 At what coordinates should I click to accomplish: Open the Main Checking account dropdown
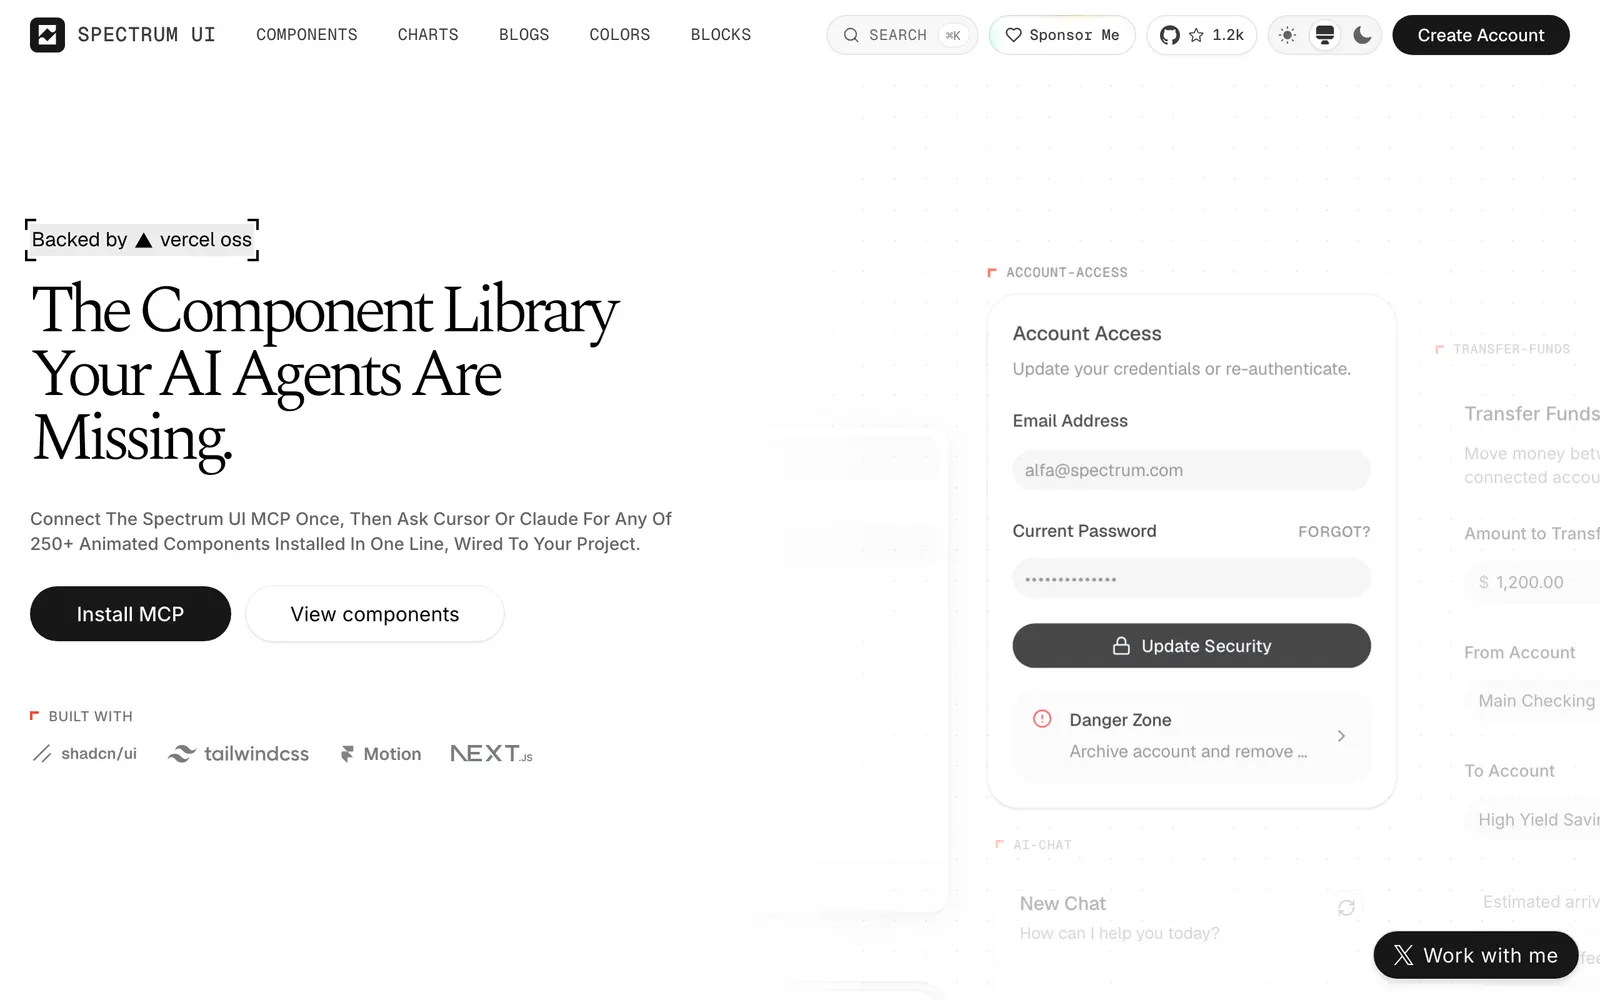tap(1533, 701)
